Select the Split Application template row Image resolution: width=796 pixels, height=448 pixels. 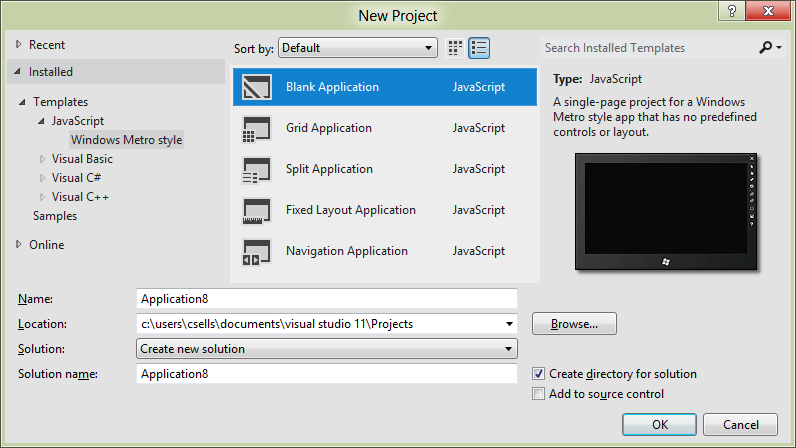385,169
